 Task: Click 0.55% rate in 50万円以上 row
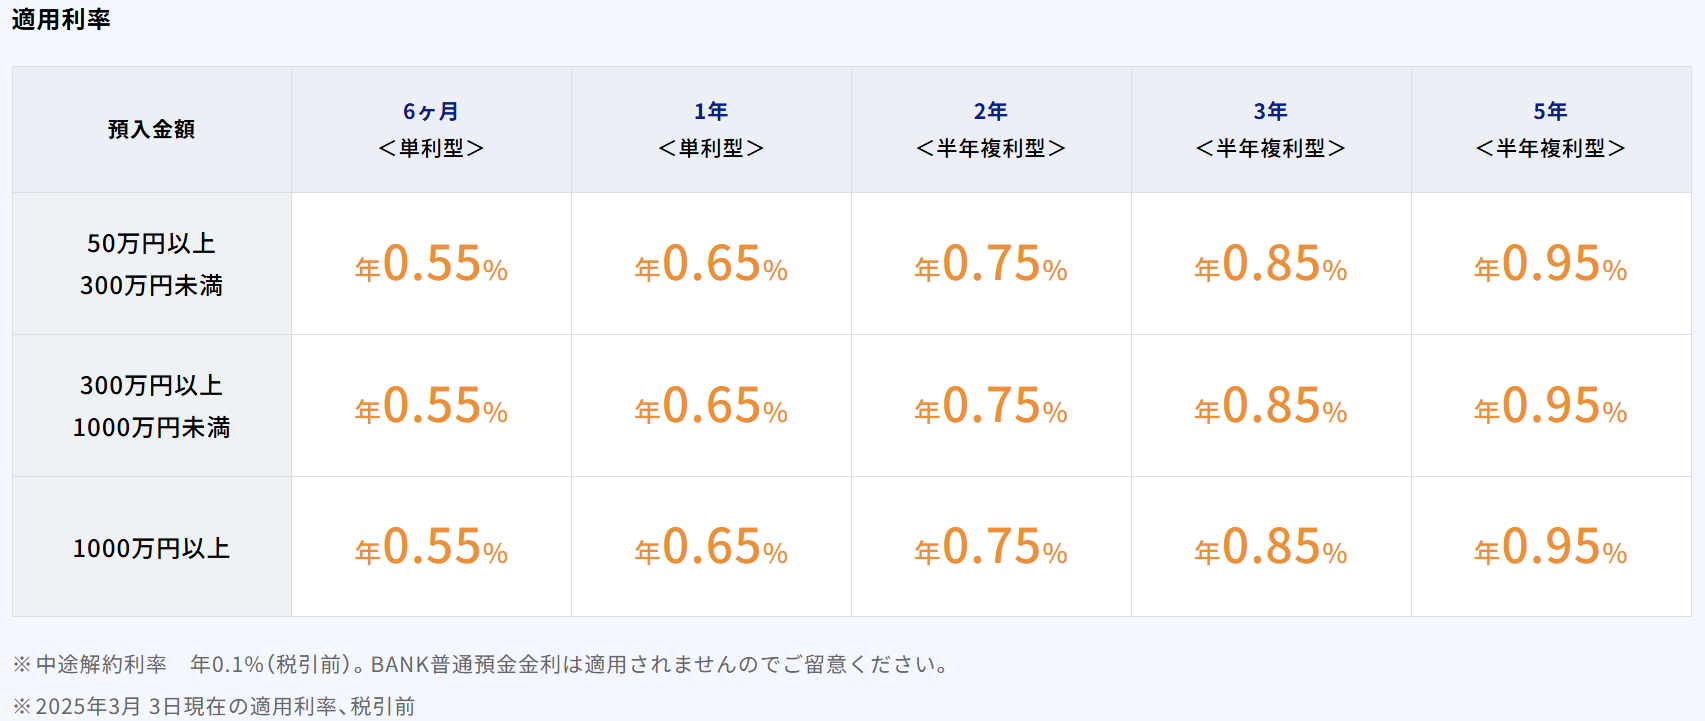[431, 264]
